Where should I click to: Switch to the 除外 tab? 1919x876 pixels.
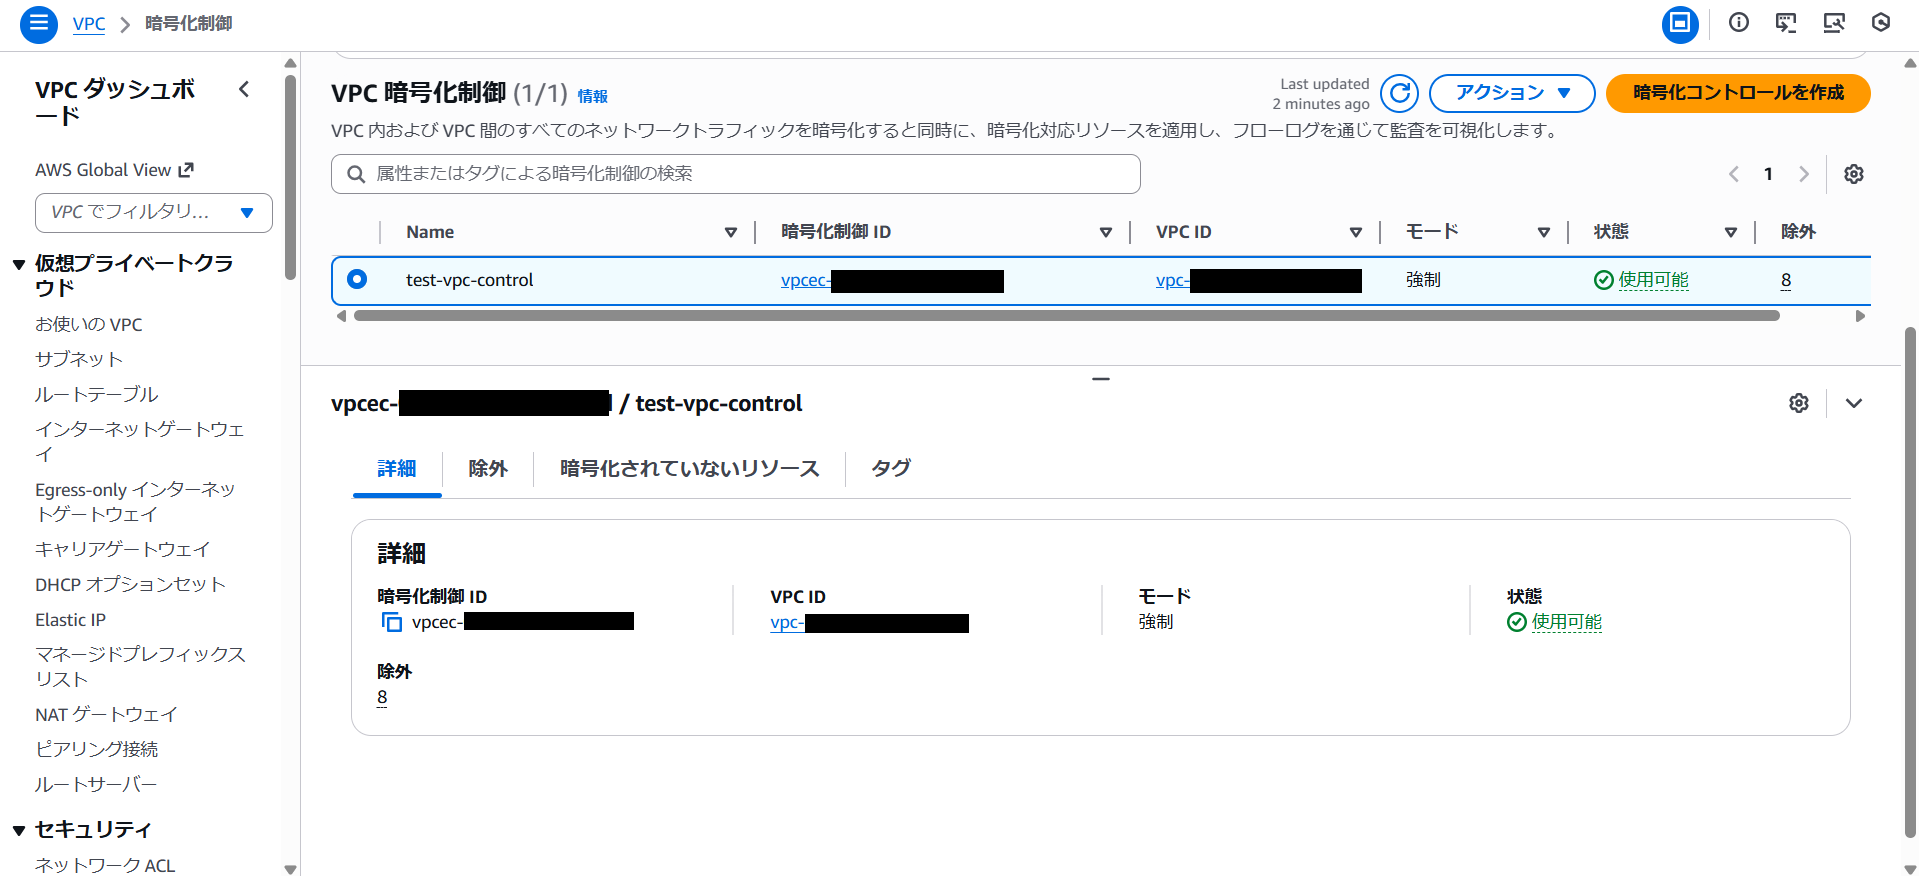(488, 468)
